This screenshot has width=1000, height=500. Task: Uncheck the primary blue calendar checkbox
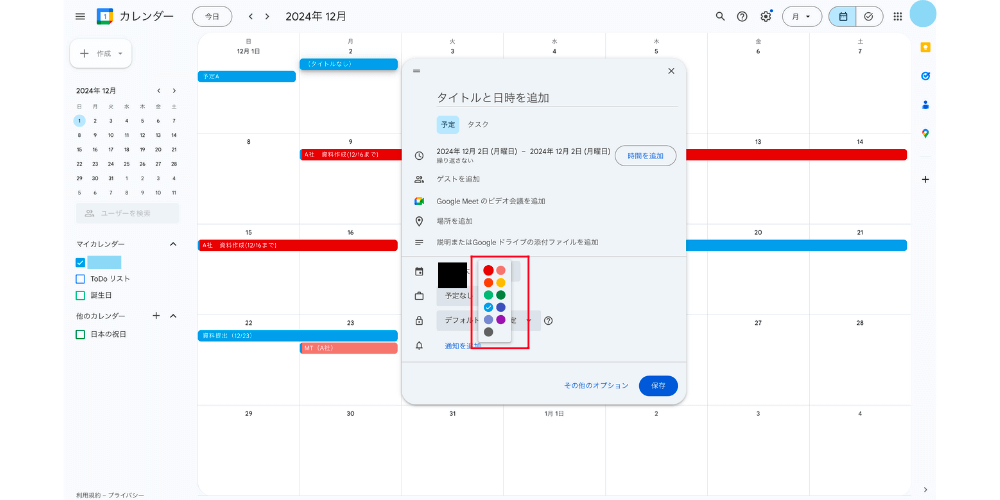(x=80, y=262)
